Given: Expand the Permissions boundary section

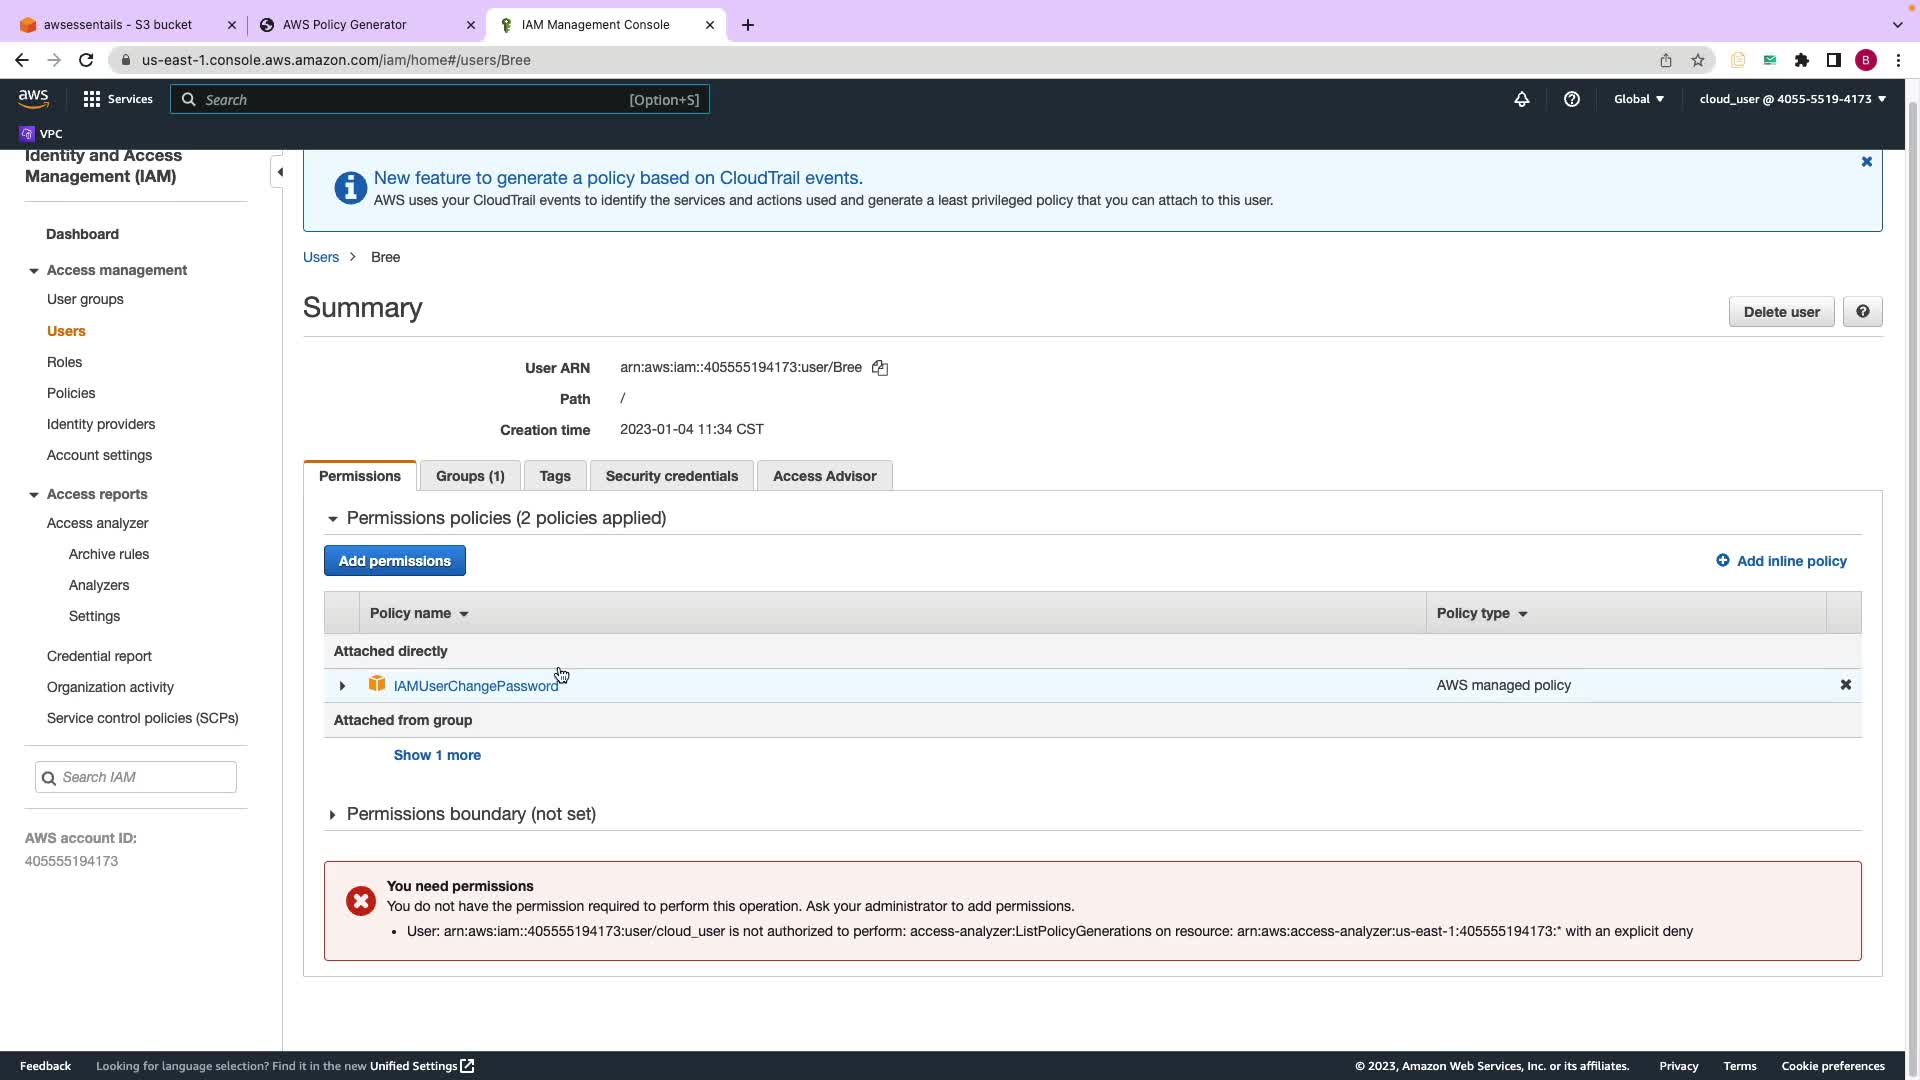Looking at the screenshot, I should 333,815.
